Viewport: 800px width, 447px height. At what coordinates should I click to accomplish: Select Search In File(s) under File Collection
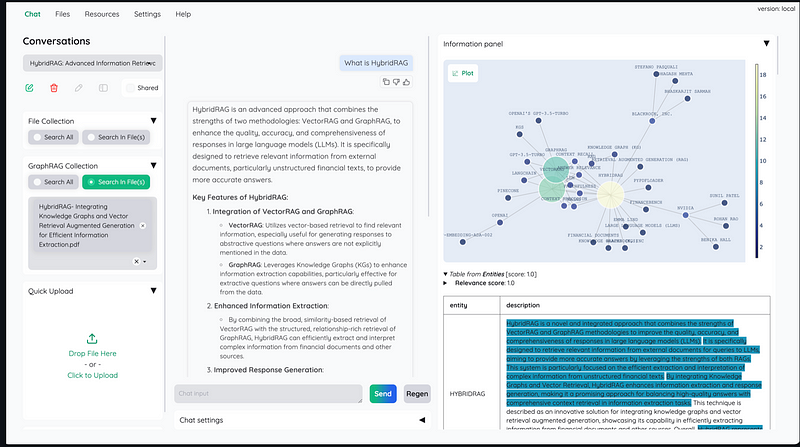coord(116,137)
